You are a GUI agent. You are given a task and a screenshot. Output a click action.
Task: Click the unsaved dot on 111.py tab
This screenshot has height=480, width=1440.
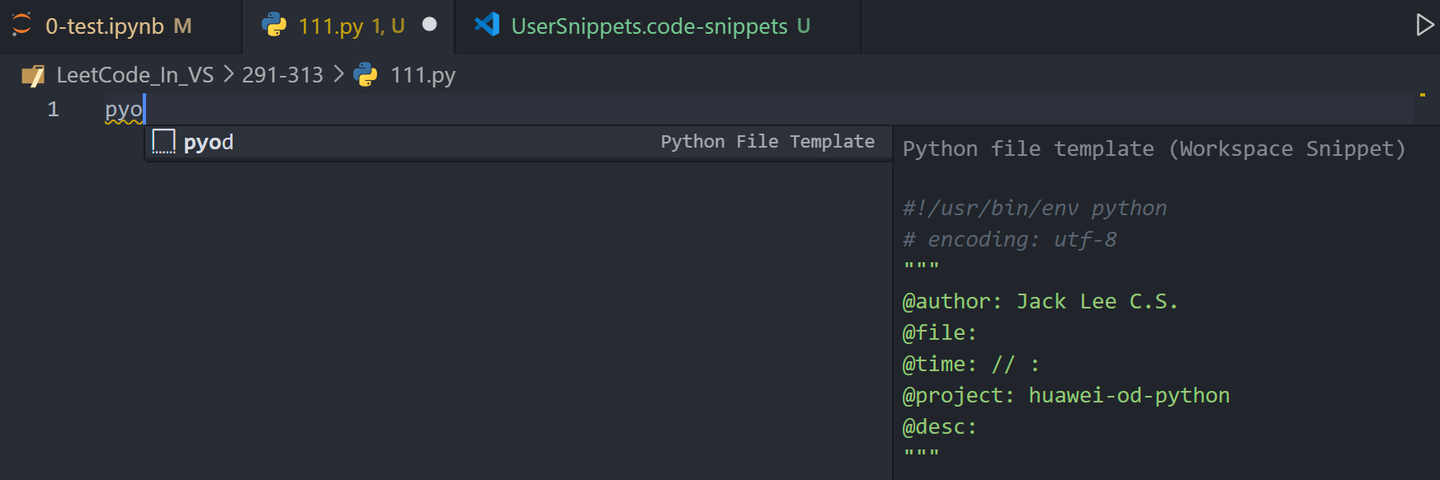click(x=430, y=25)
